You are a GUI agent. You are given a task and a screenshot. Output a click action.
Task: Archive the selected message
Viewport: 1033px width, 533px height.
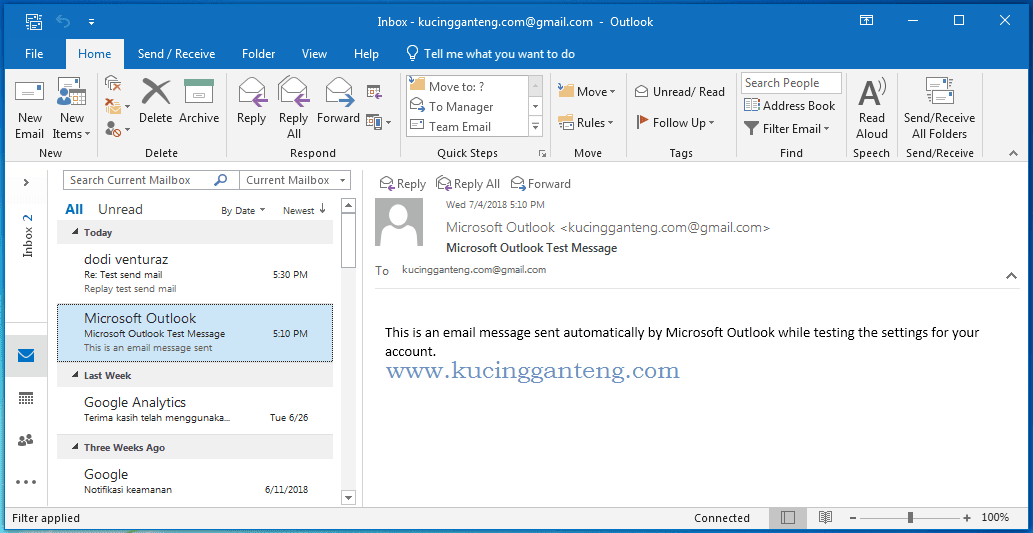click(x=199, y=101)
